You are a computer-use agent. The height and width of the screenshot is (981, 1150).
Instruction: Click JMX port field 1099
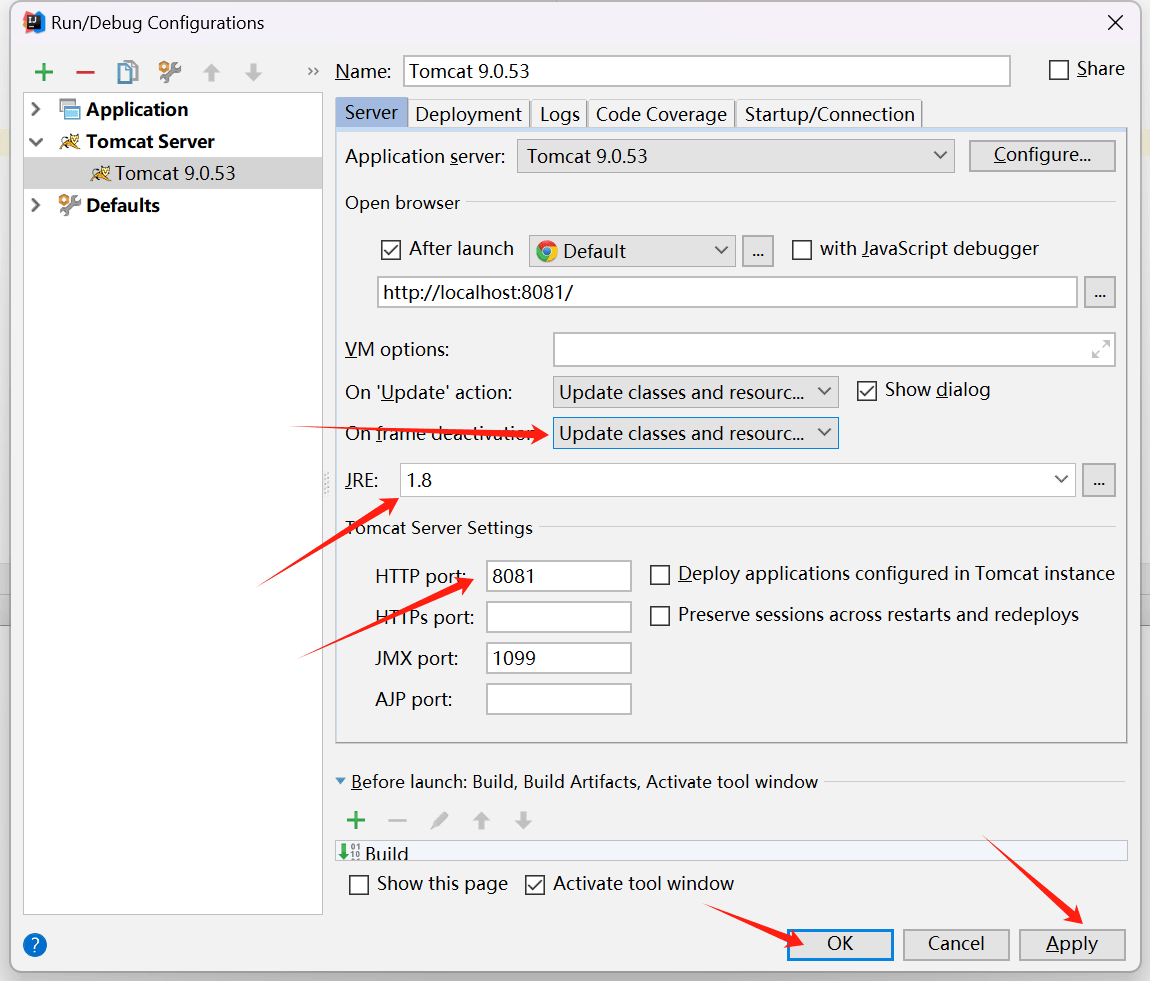[558, 658]
